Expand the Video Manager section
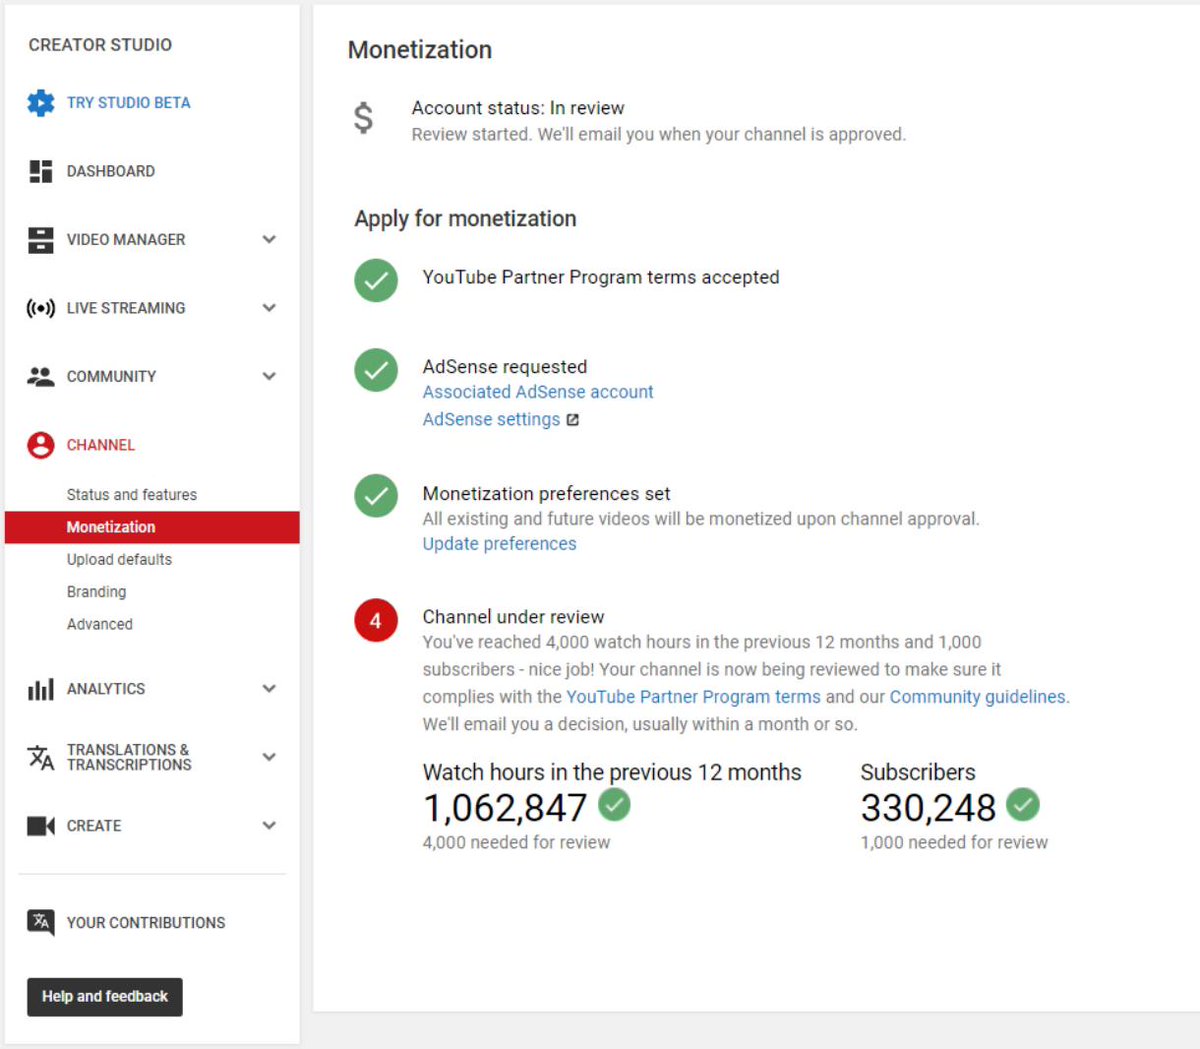The image size is (1200, 1049). point(269,240)
